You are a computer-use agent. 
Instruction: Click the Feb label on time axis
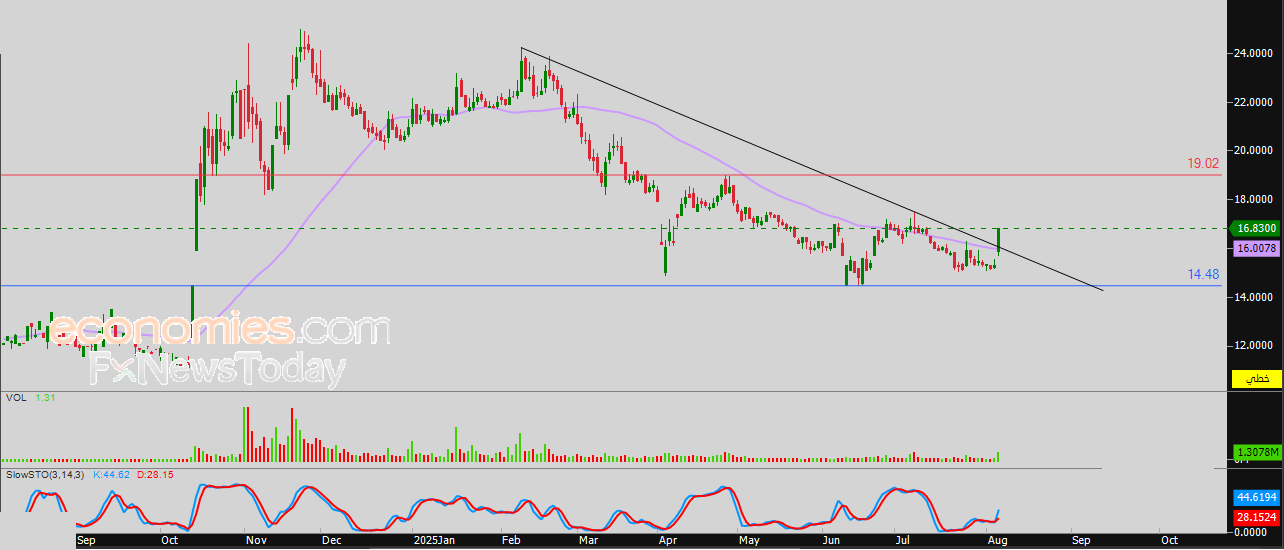(511, 540)
